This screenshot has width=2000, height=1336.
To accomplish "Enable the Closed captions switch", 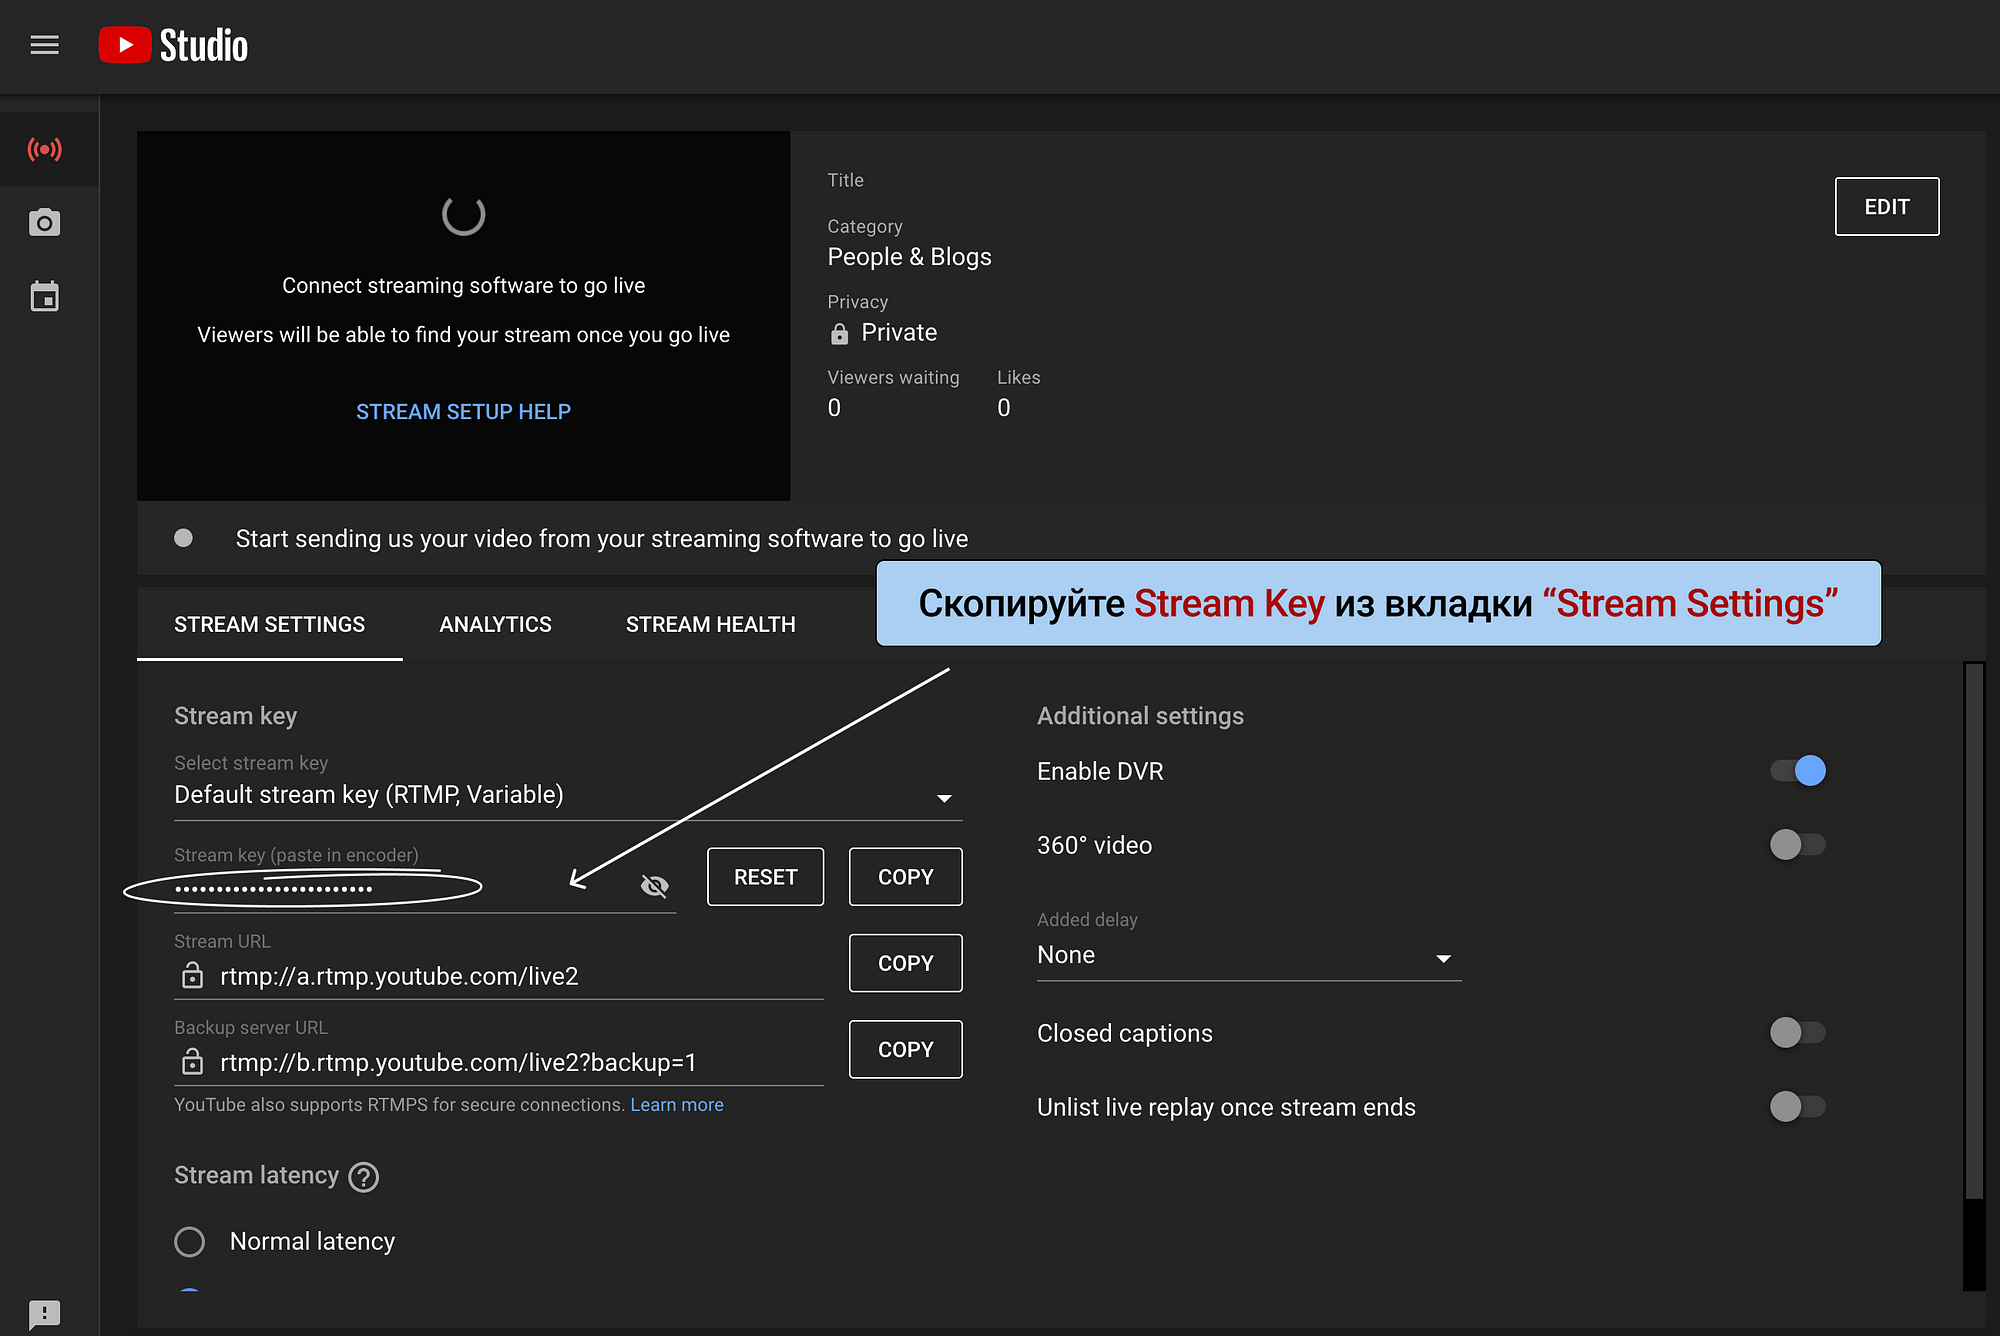I will [x=1798, y=1033].
